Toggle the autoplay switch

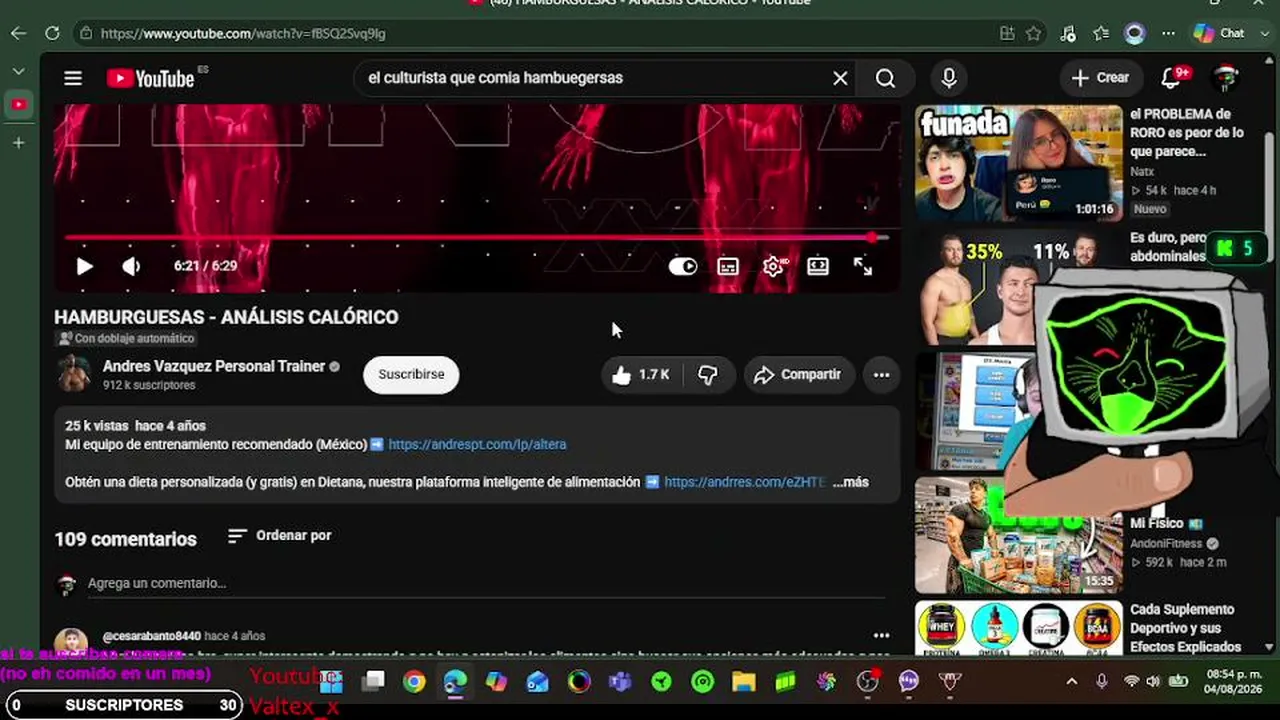tap(683, 266)
